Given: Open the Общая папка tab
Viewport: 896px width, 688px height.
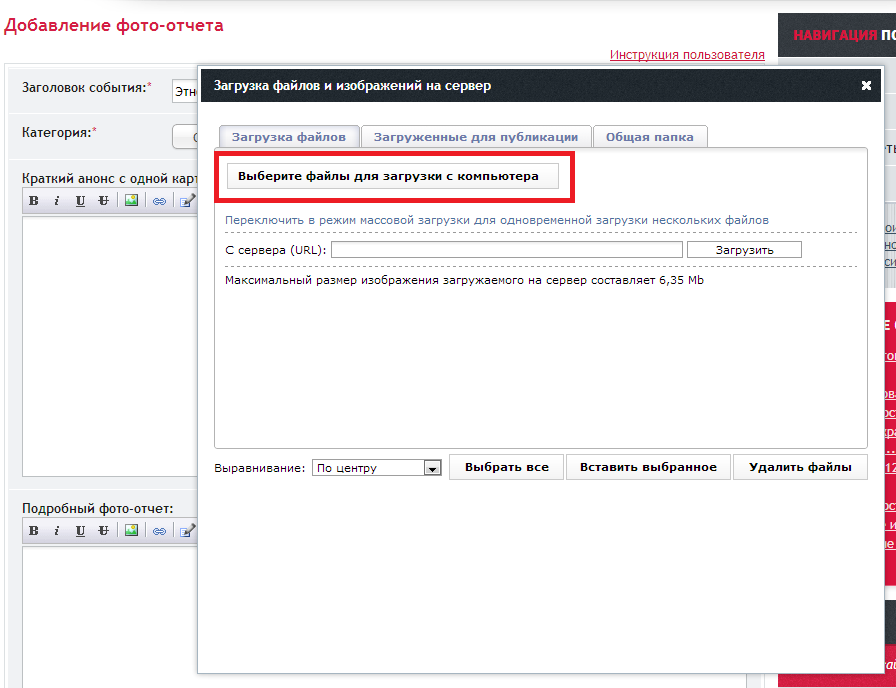Looking at the screenshot, I should point(650,137).
